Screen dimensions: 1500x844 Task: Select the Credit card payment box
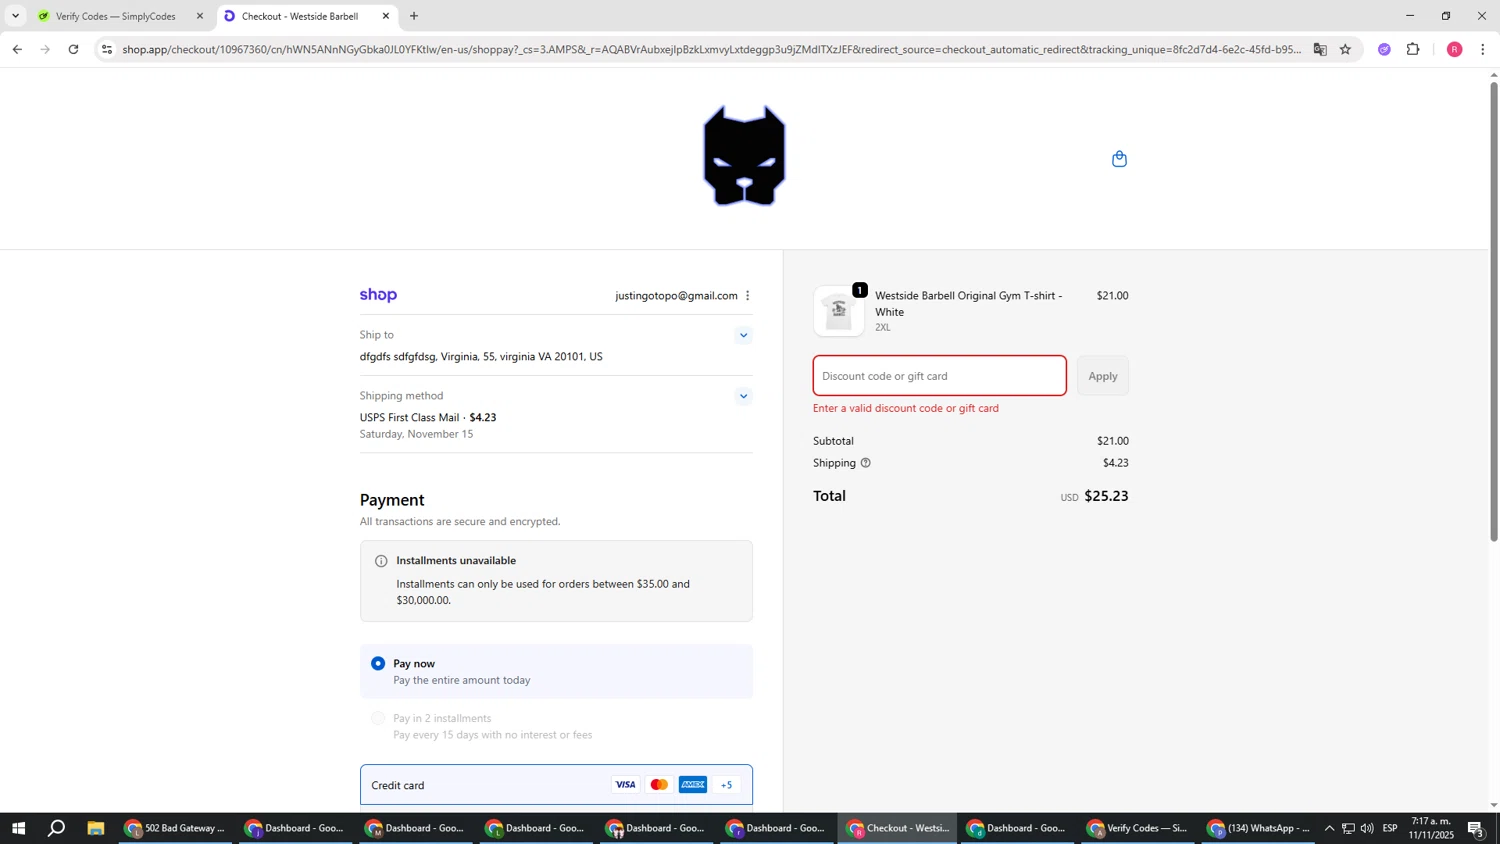tap(556, 785)
